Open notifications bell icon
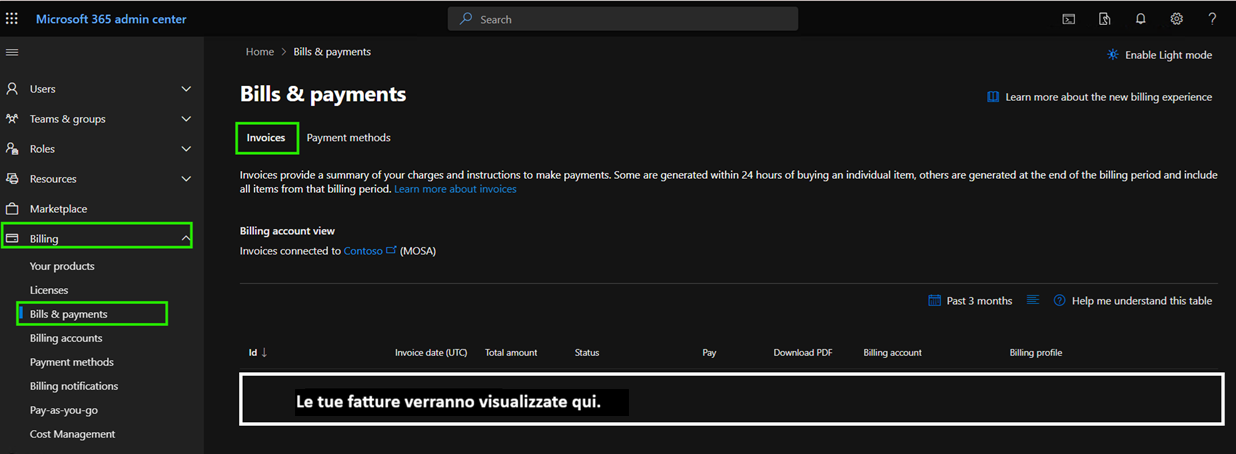This screenshot has height=454, width=1236. point(1141,19)
